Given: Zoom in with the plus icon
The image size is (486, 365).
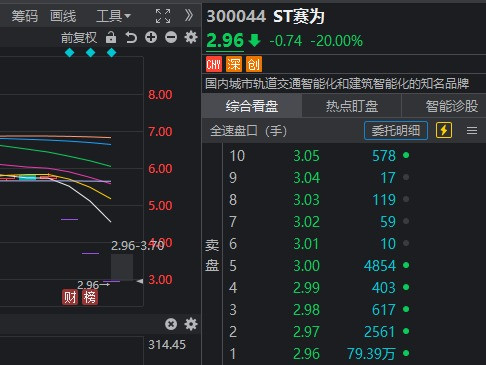Looking at the screenshot, I should (151, 37).
